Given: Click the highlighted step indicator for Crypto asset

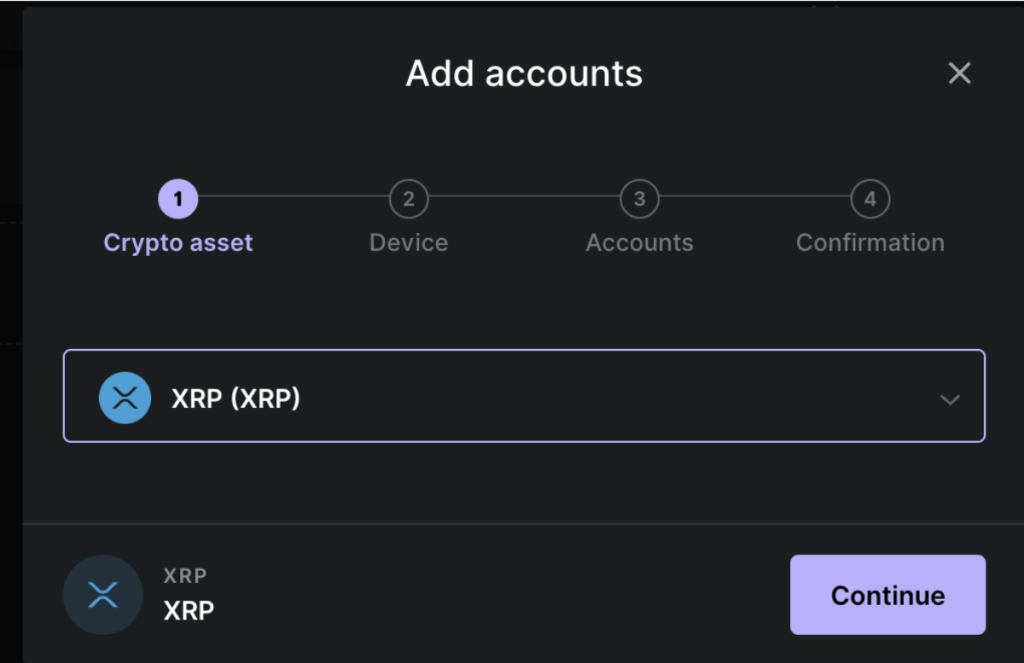Looking at the screenshot, I should (177, 198).
